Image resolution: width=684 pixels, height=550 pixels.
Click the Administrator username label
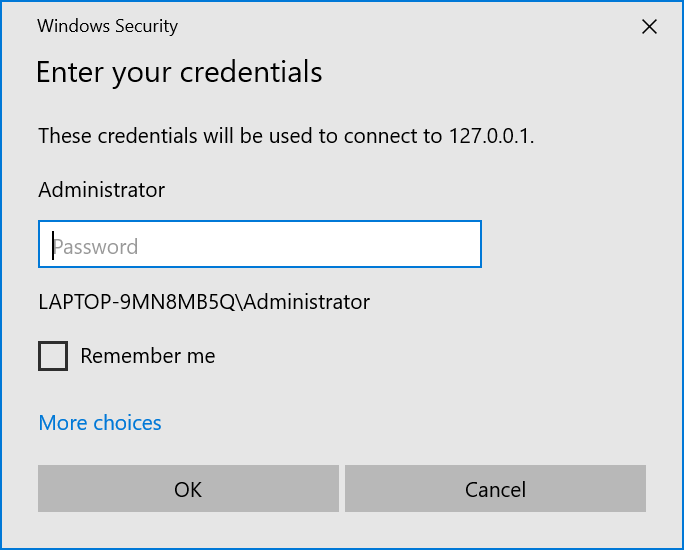(101, 189)
